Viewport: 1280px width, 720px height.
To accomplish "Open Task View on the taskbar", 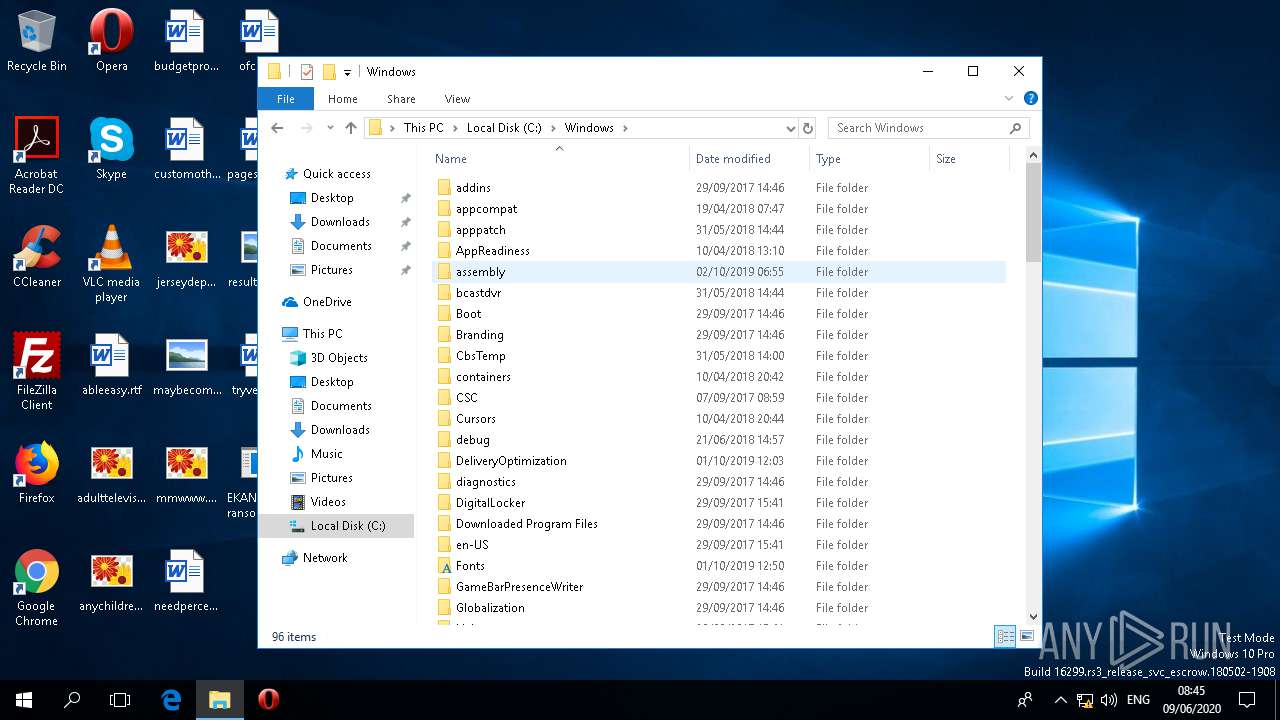I will 120,700.
